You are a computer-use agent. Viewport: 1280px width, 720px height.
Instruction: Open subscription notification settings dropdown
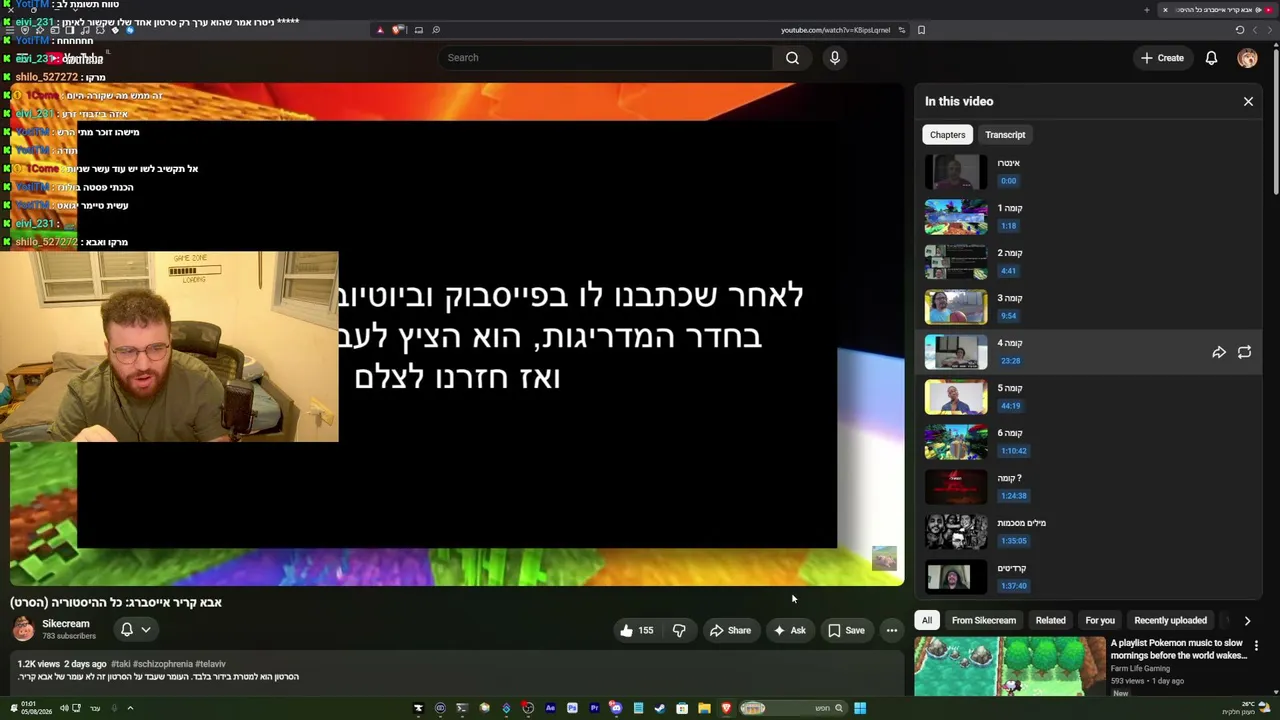pos(135,629)
